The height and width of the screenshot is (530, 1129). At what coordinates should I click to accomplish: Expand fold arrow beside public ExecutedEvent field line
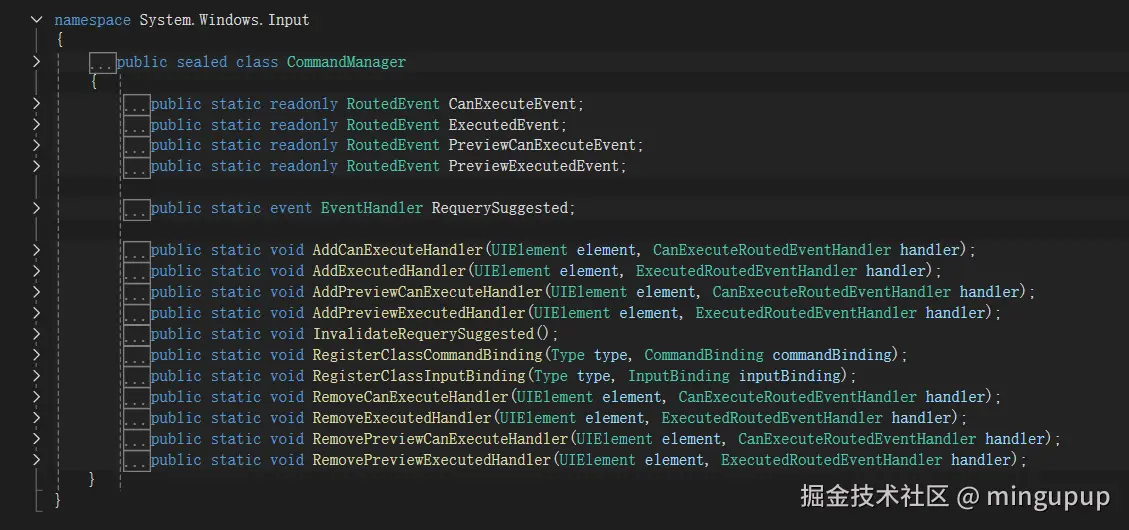click(x=36, y=125)
